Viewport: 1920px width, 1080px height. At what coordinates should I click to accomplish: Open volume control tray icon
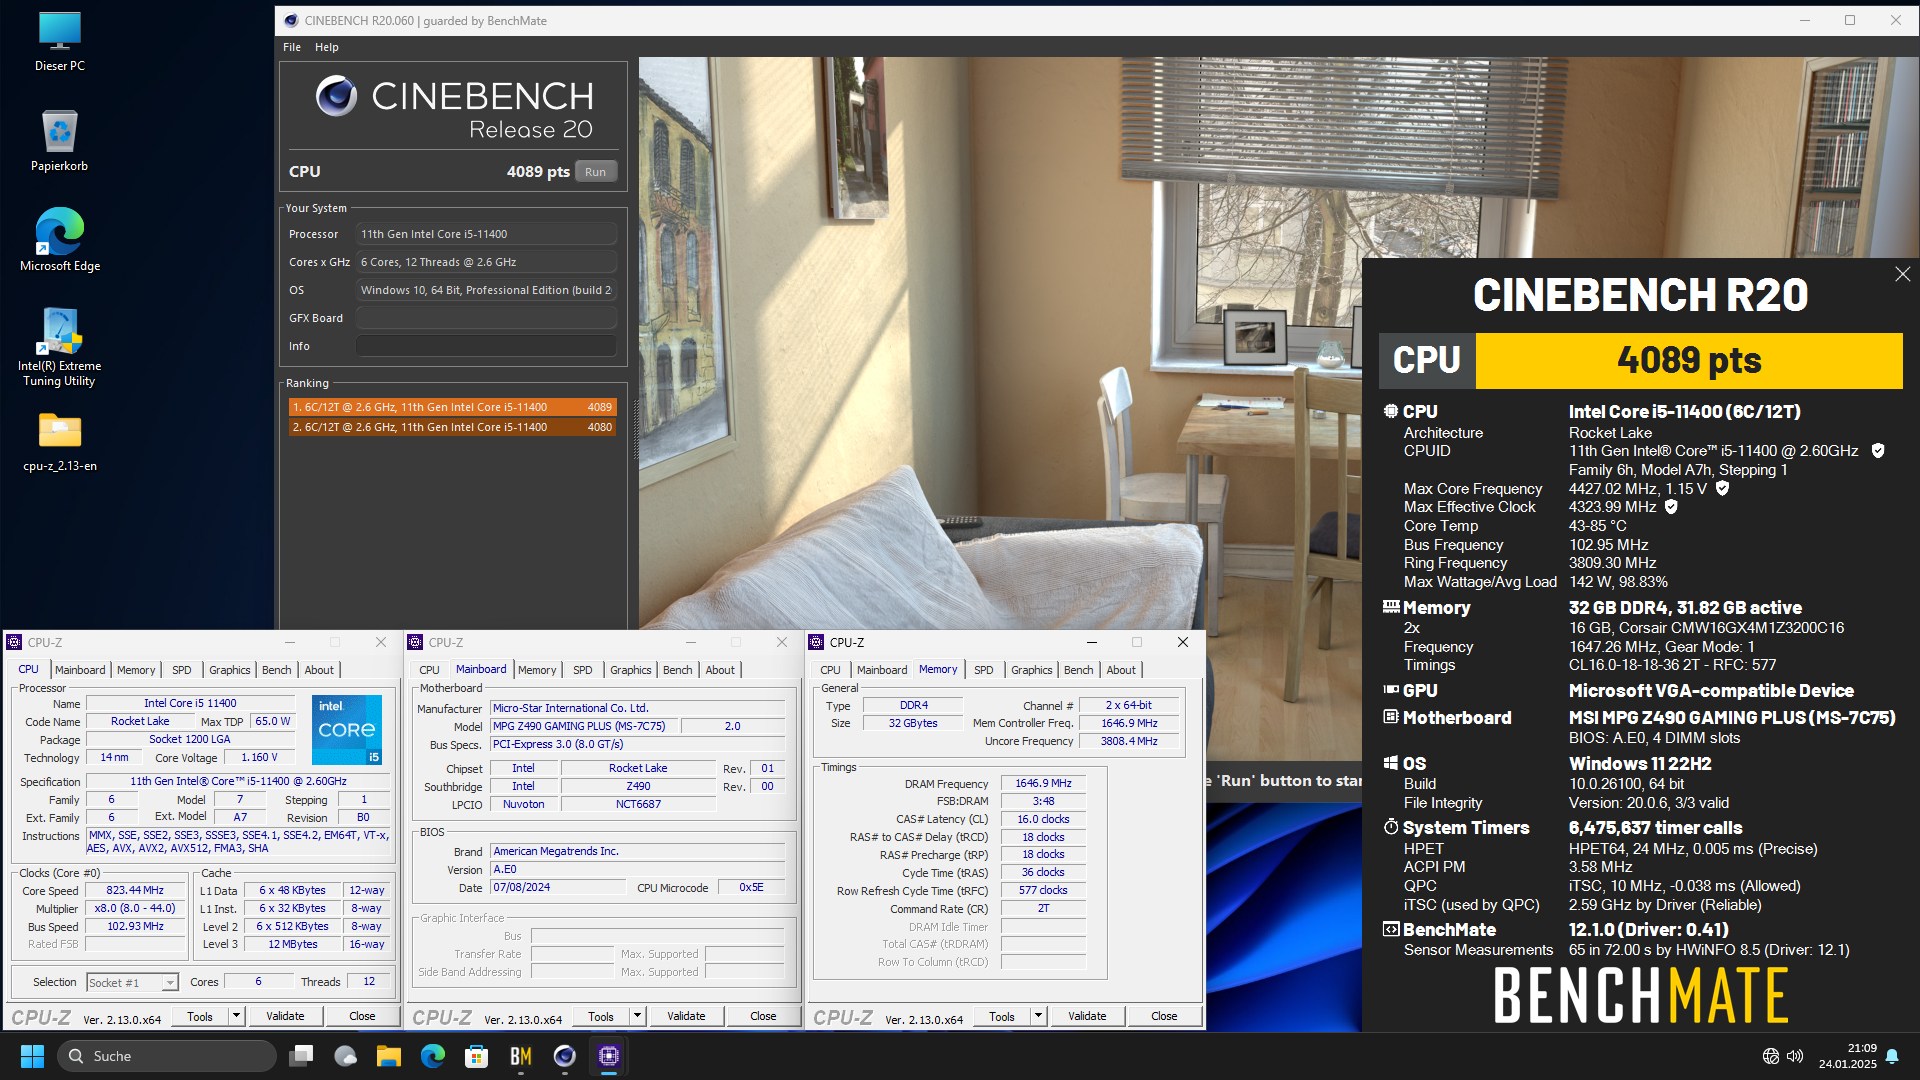[x=1795, y=1056]
